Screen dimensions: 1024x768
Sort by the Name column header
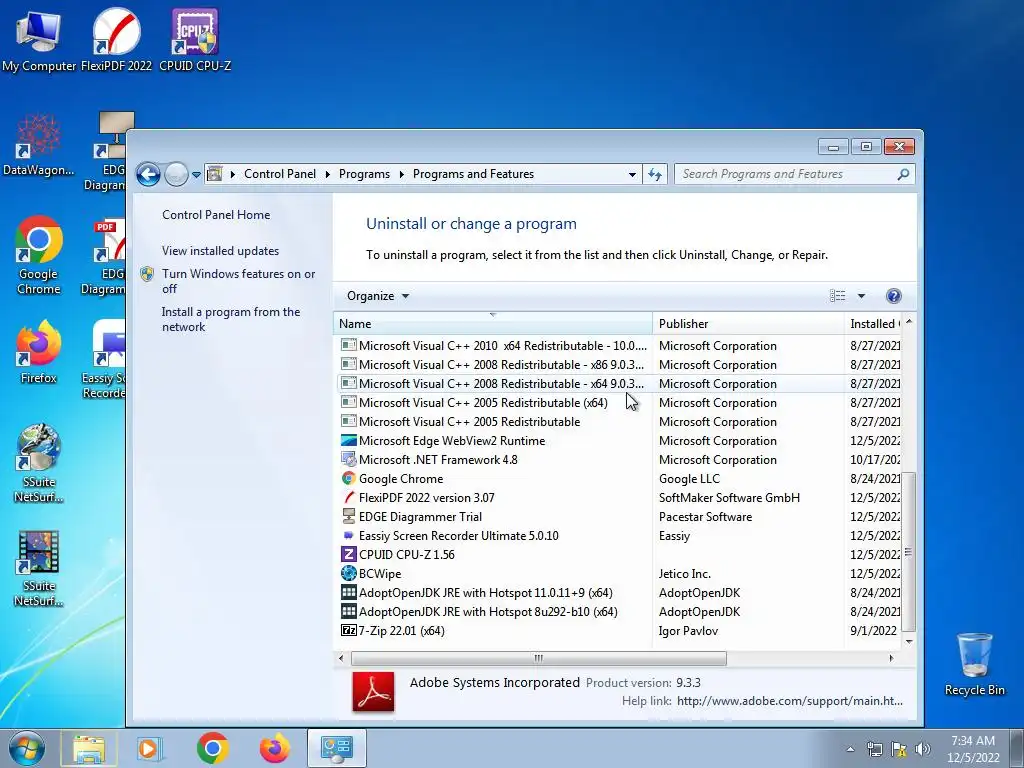pos(492,323)
